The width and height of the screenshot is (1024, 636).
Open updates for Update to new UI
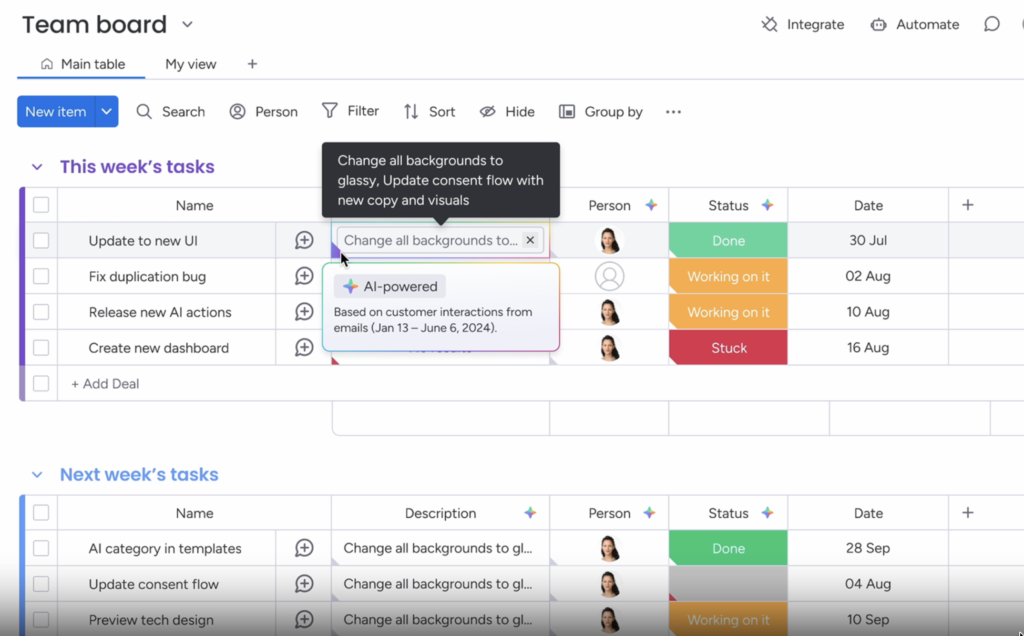pyautogui.click(x=304, y=240)
